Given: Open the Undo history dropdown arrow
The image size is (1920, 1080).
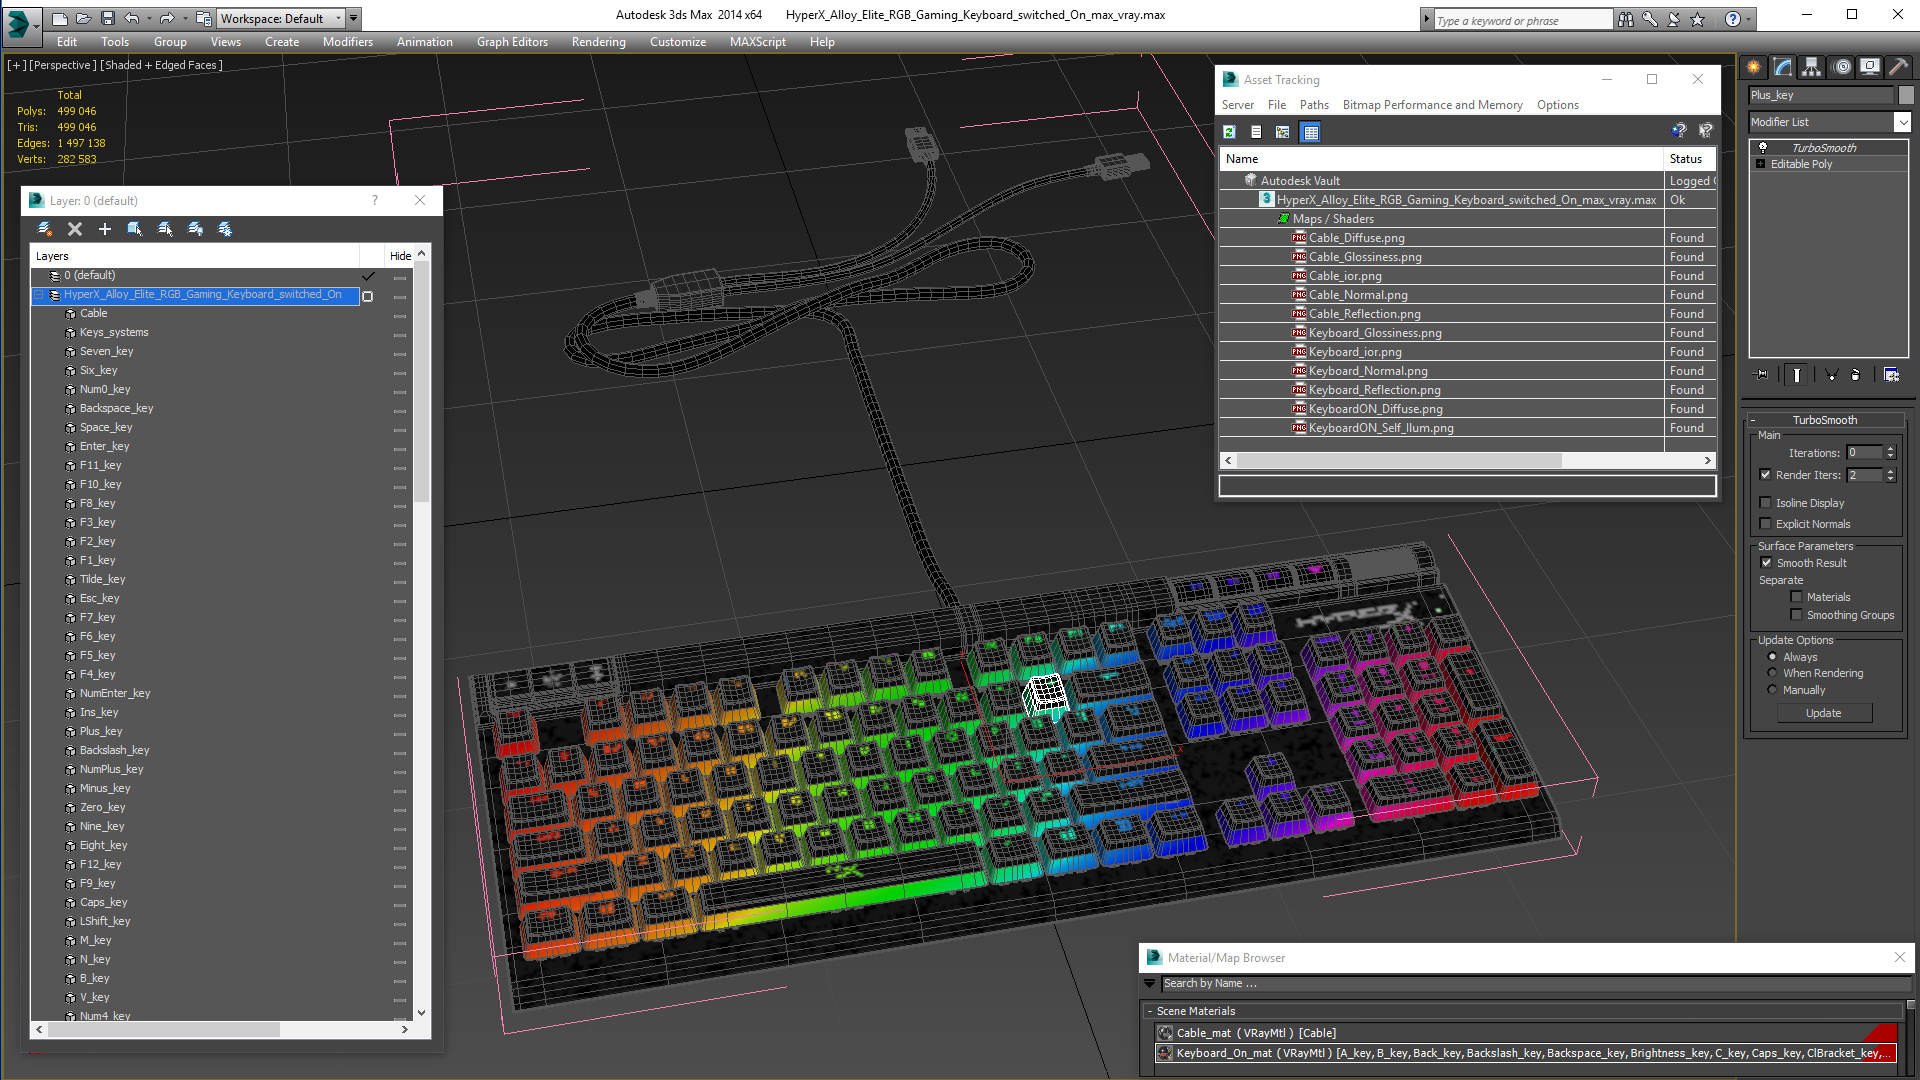Looking at the screenshot, I should [x=149, y=18].
